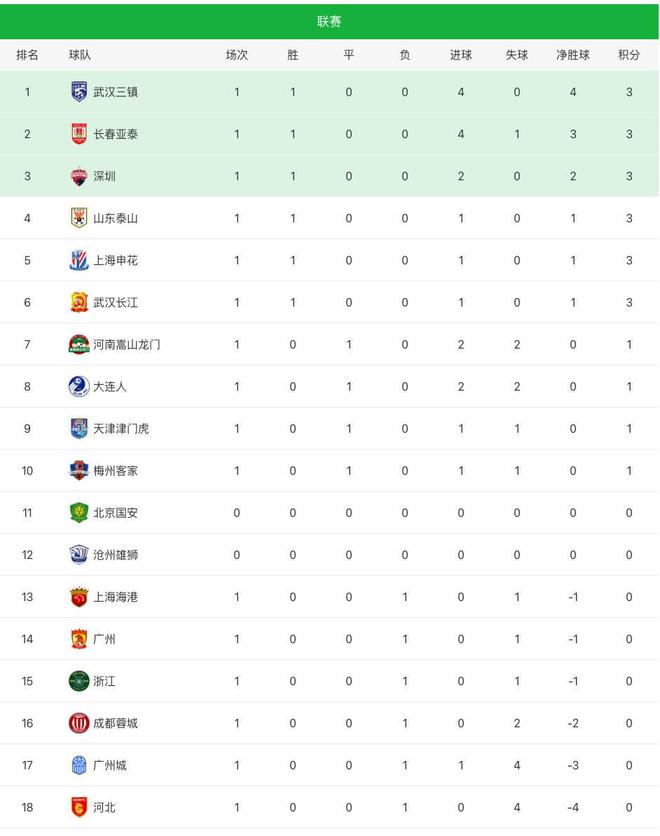Click the Hebei (河北) team logo
Screen dimensions: 660x836
pyautogui.click(x=79, y=806)
